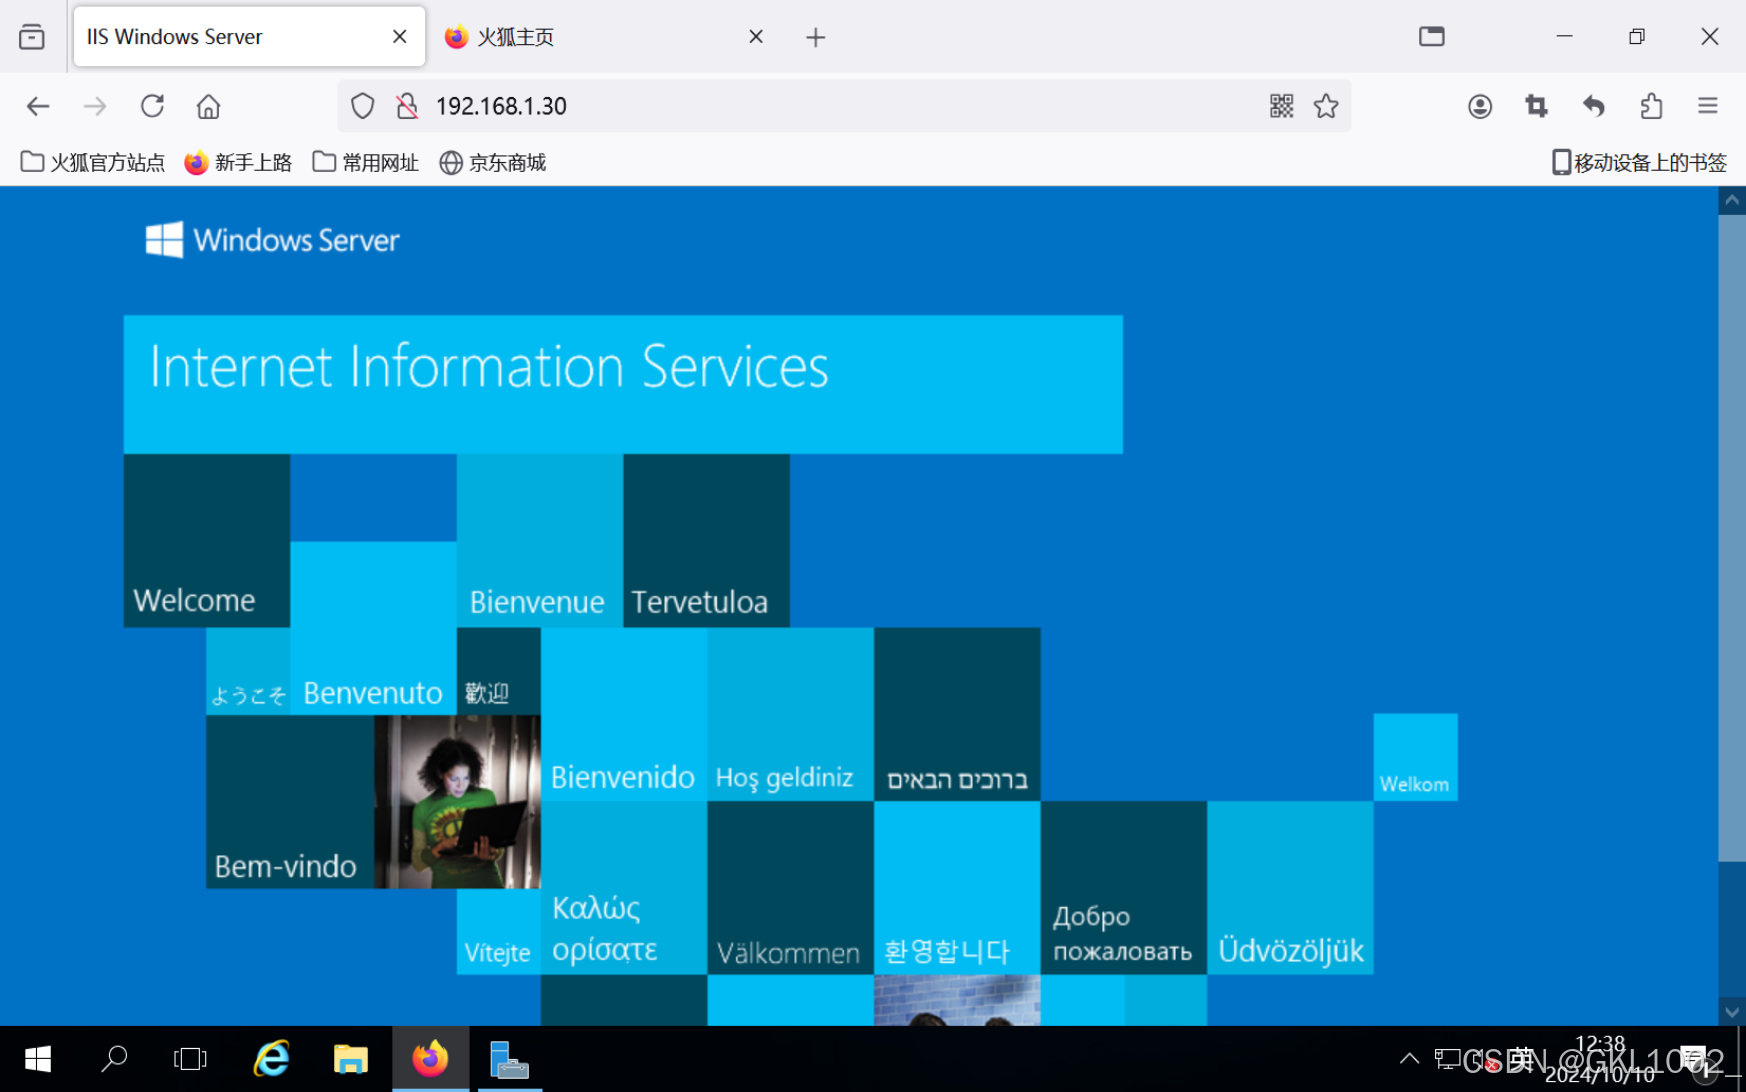Click the ברוכים הבאים tile
Screen dimensions: 1746x1092
tap(957, 714)
